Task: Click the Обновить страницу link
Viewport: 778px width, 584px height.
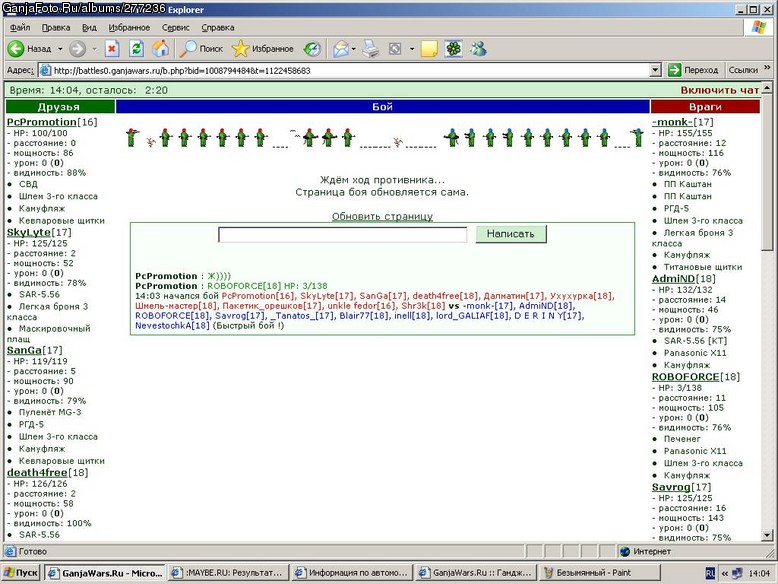Action: 382,216
